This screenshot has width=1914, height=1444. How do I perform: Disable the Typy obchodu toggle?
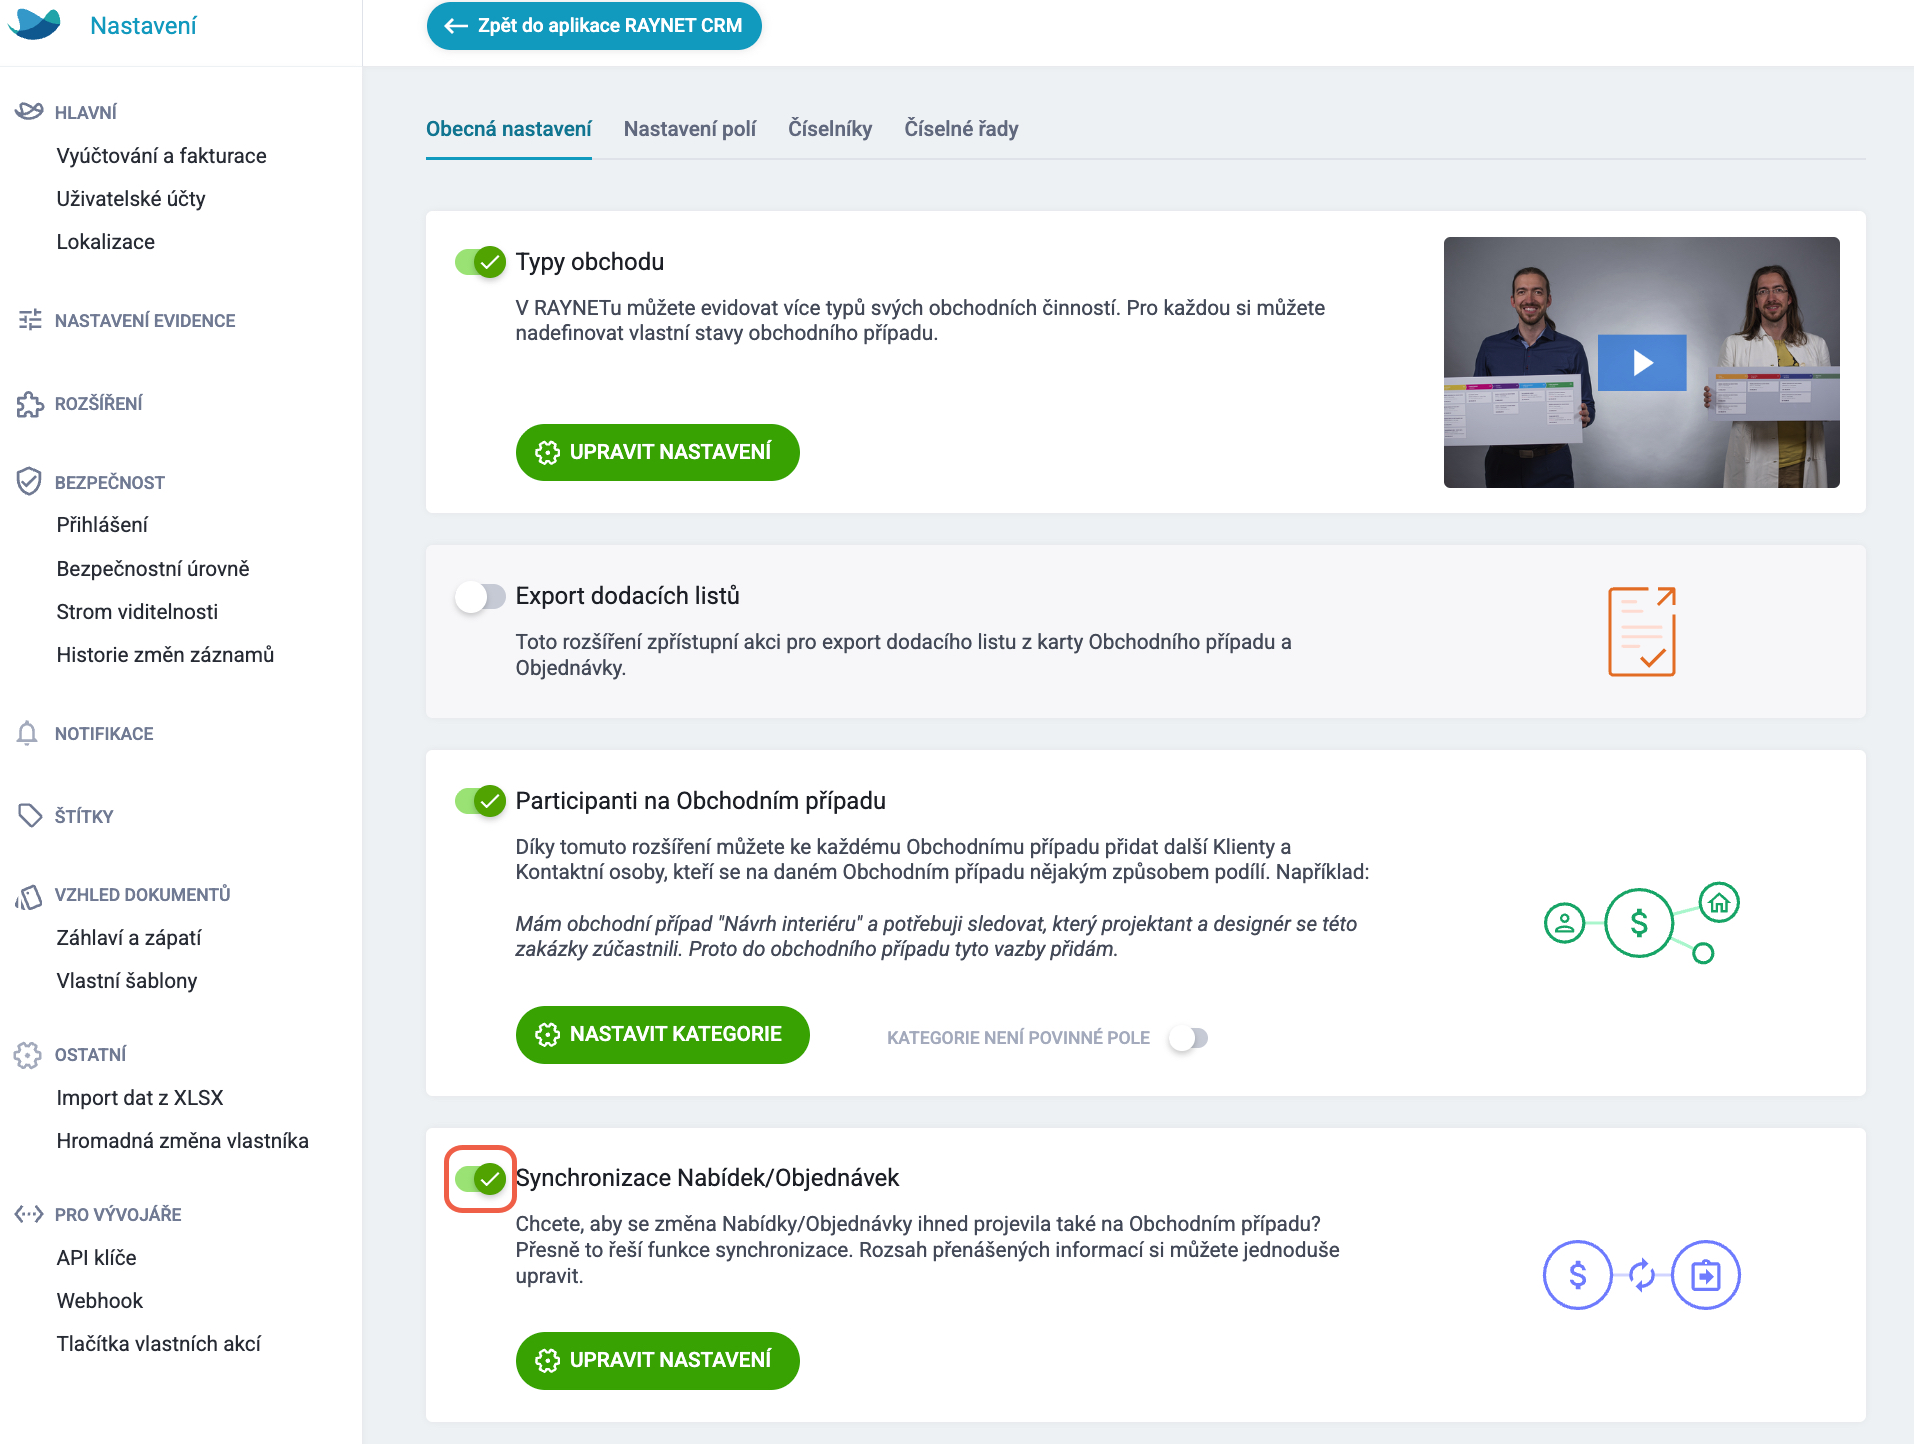[x=480, y=262]
